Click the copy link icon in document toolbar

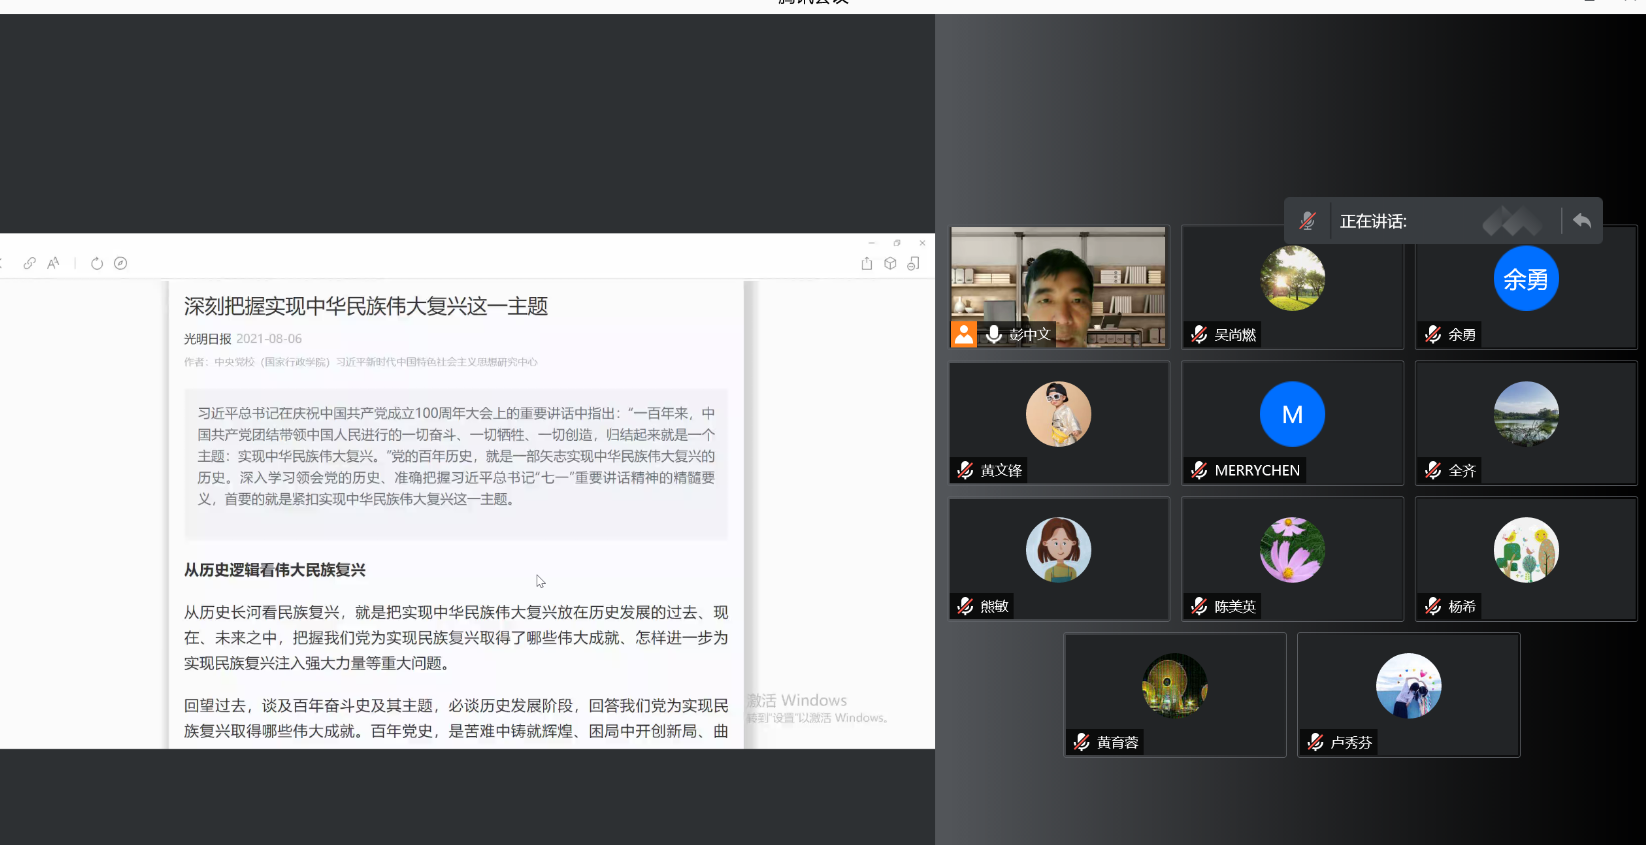(30, 263)
